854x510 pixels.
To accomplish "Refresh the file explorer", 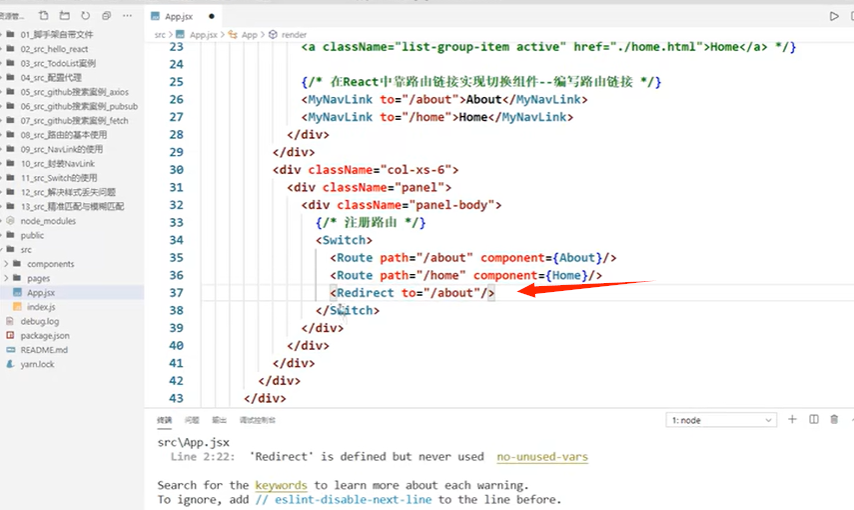I will coord(86,16).
